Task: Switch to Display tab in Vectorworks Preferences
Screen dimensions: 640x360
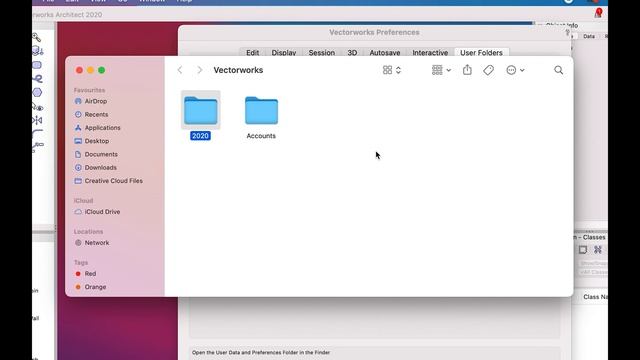Action: 284,53
